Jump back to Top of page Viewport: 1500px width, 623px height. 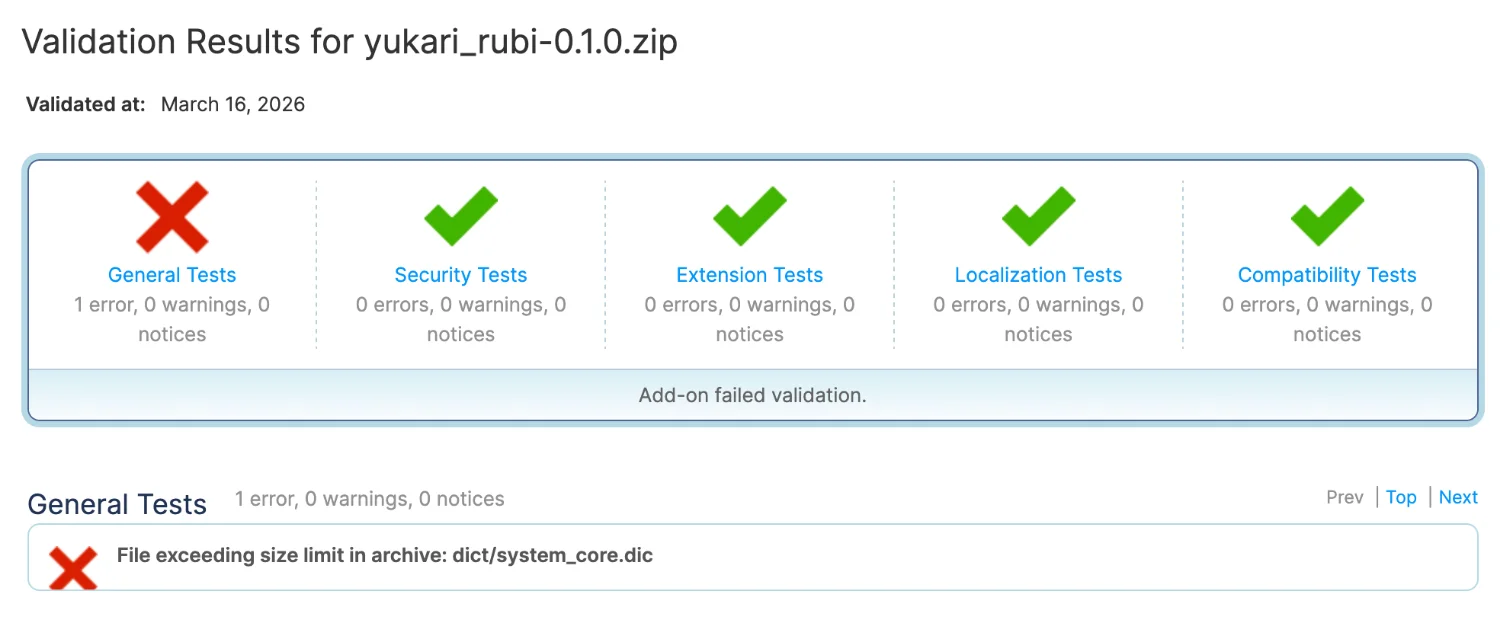(x=1401, y=497)
